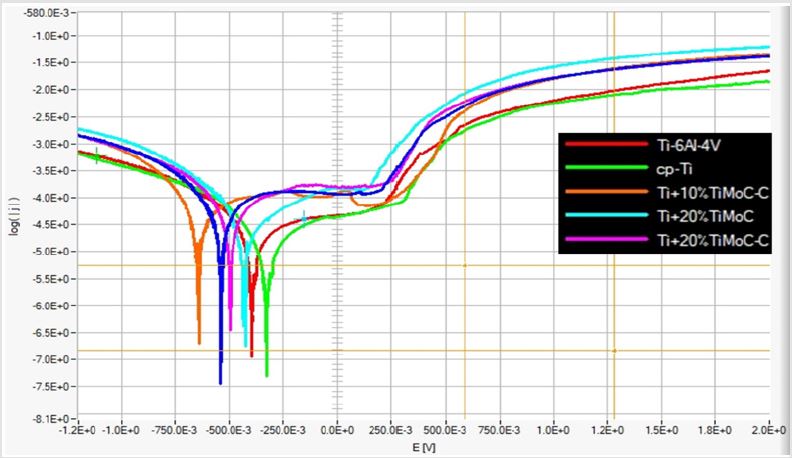Screen dimensions: 792x458
Task: Select the cp-Ti legend entry text
Action: click(x=673, y=169)
